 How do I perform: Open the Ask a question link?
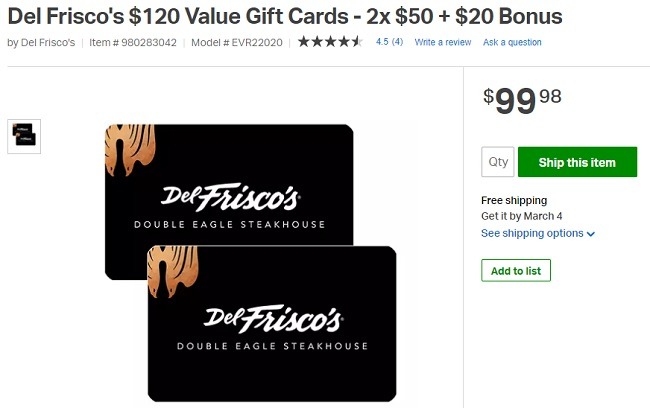pyautogui.click(x=512, y=42)
